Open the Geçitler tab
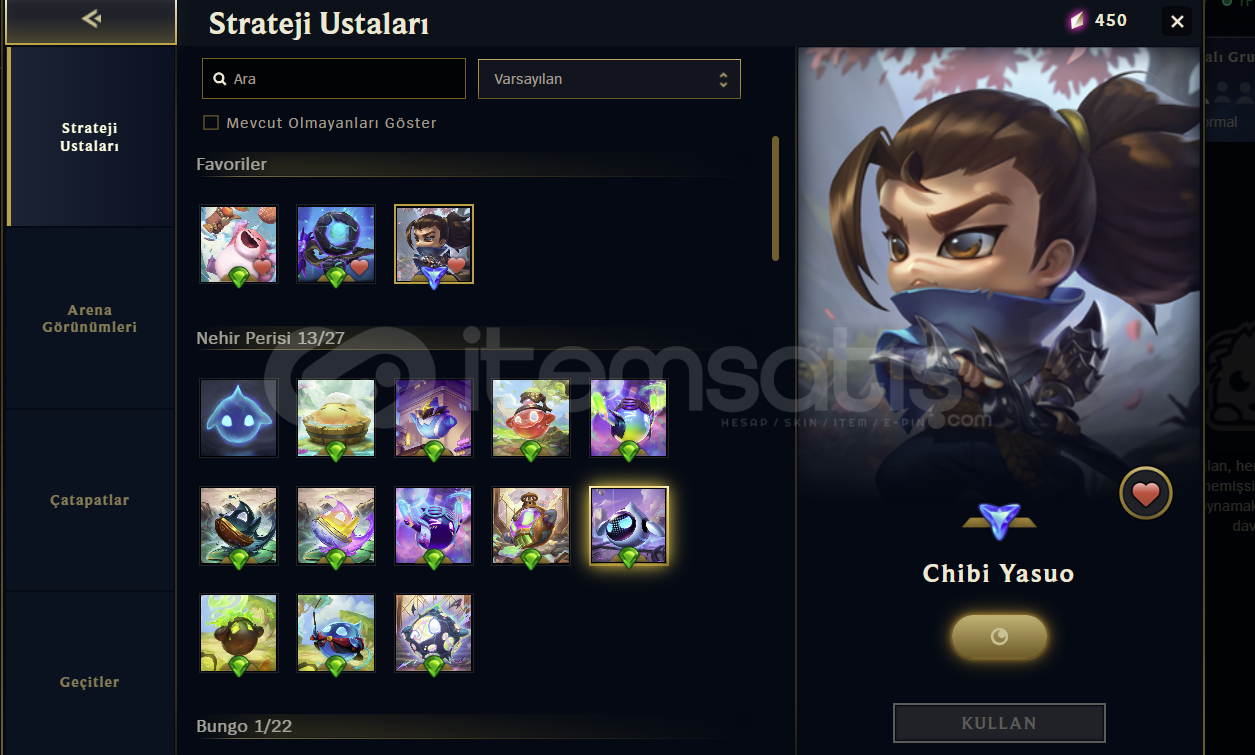Image resolution: width=1255 pixels, height=755 pixels. (x=89, y=682)
